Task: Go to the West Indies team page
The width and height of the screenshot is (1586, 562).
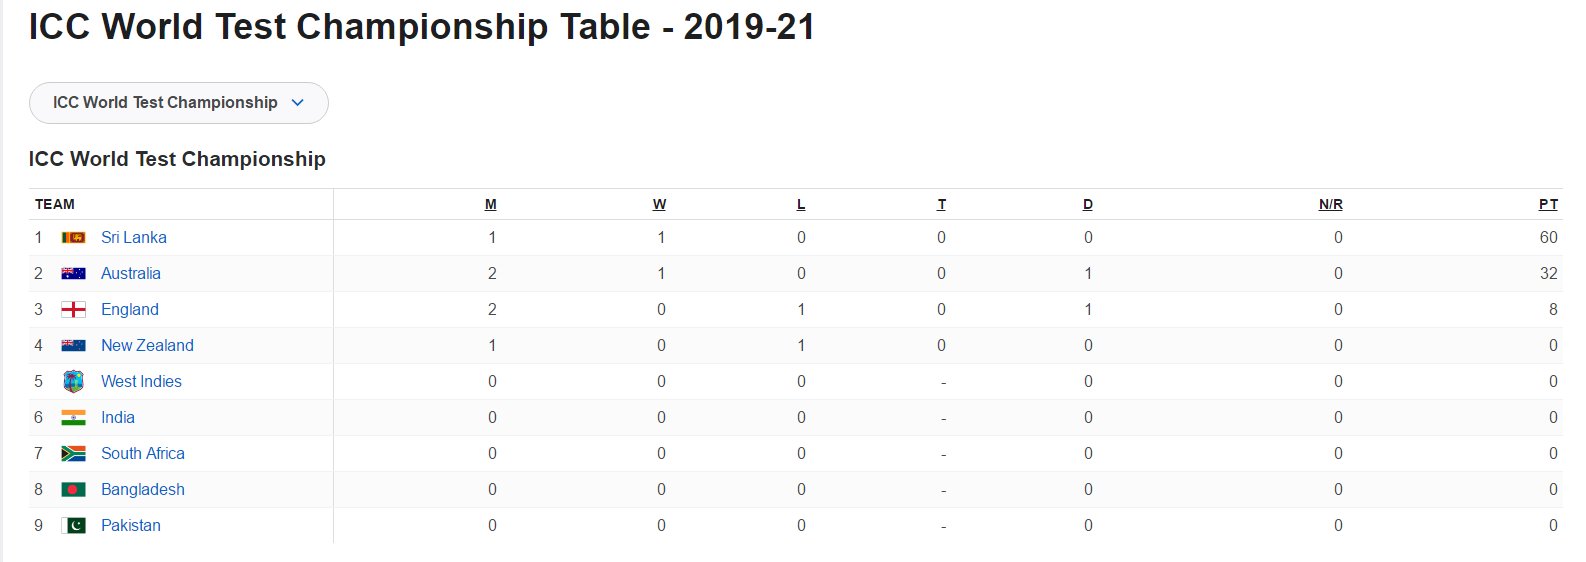Action: tap(141, 382)
